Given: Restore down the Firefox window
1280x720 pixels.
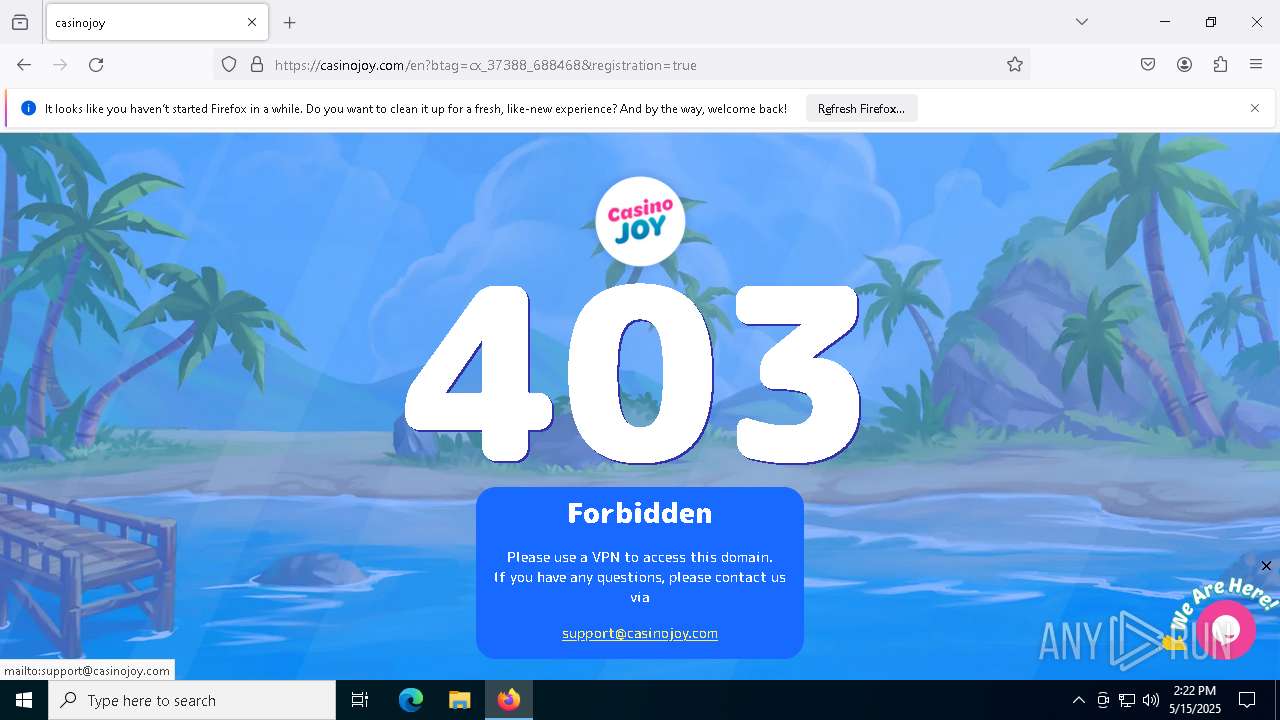Looking at the screenshot, I should [1211, 22].
